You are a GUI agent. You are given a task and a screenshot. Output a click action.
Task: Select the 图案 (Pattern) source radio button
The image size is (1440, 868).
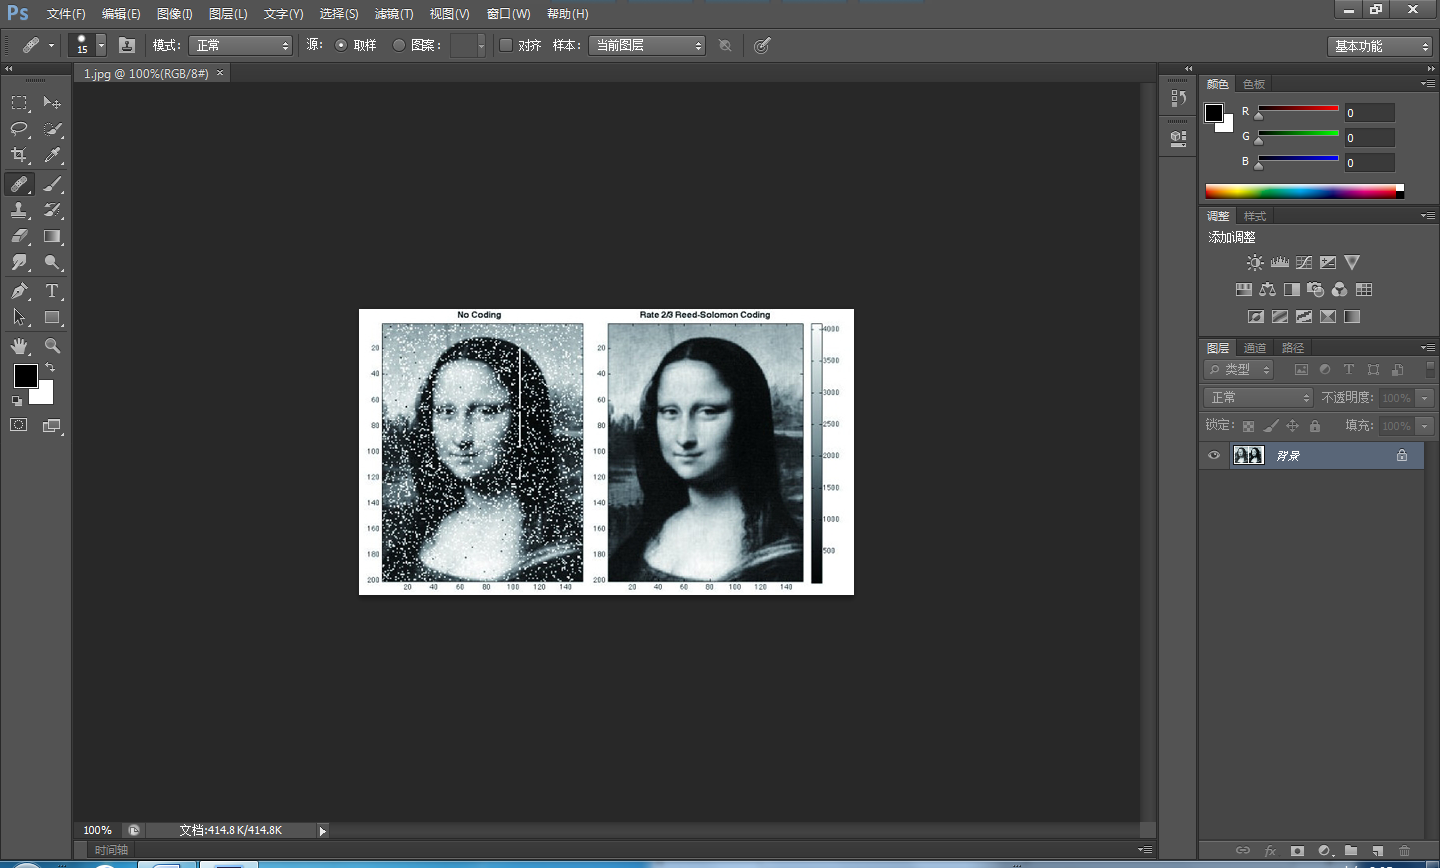tap(399, 45)
